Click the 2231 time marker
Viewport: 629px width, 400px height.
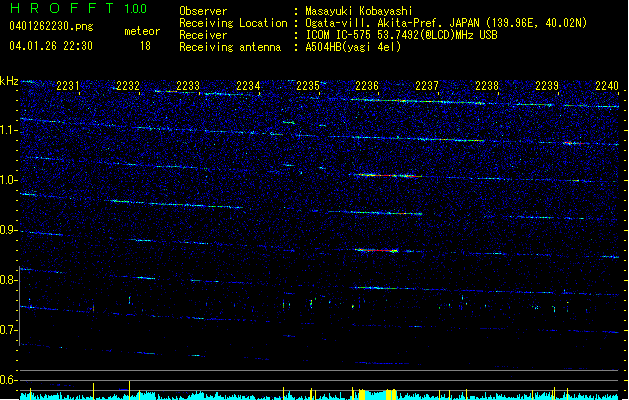tap(67, 86)
